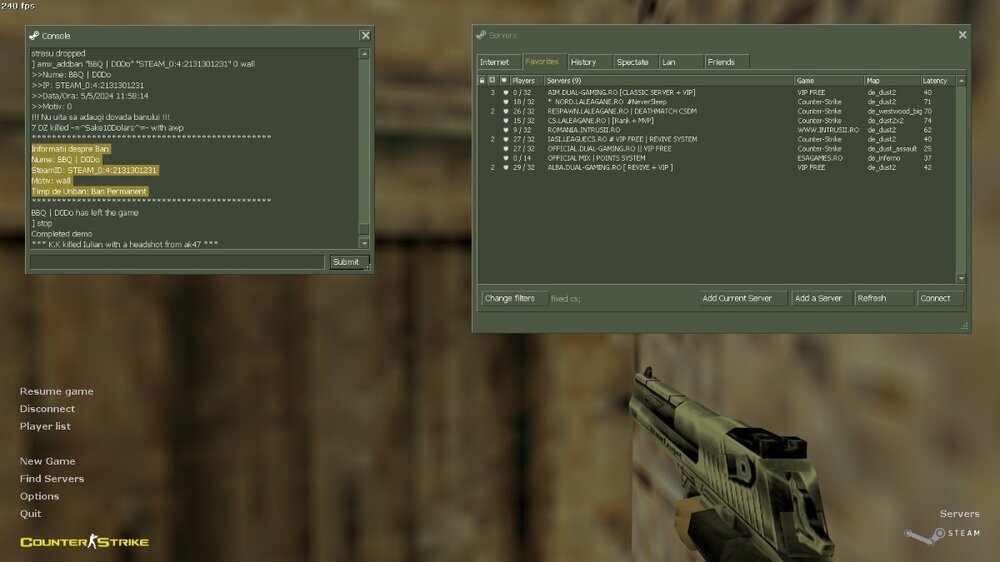Screen dimensions: 1000x562
Task: Switch to the Internet tab
Action: (x=494, y=62)
